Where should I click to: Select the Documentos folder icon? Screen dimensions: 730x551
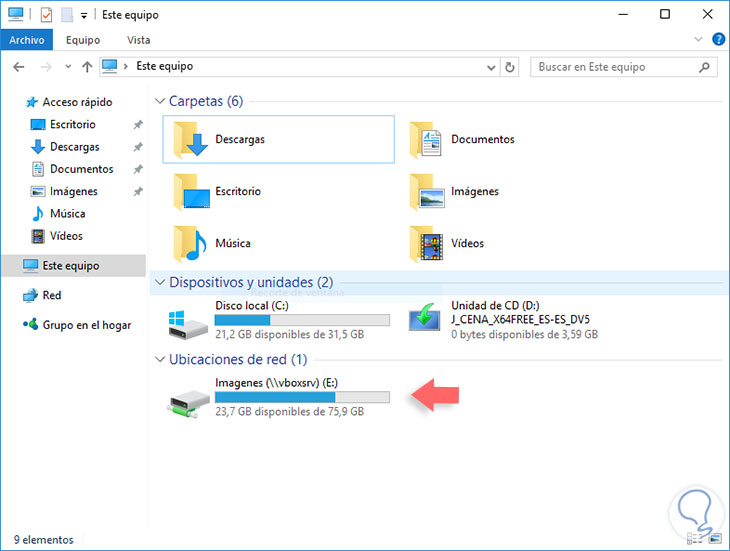pyautogui.click(x=426, y=139)
